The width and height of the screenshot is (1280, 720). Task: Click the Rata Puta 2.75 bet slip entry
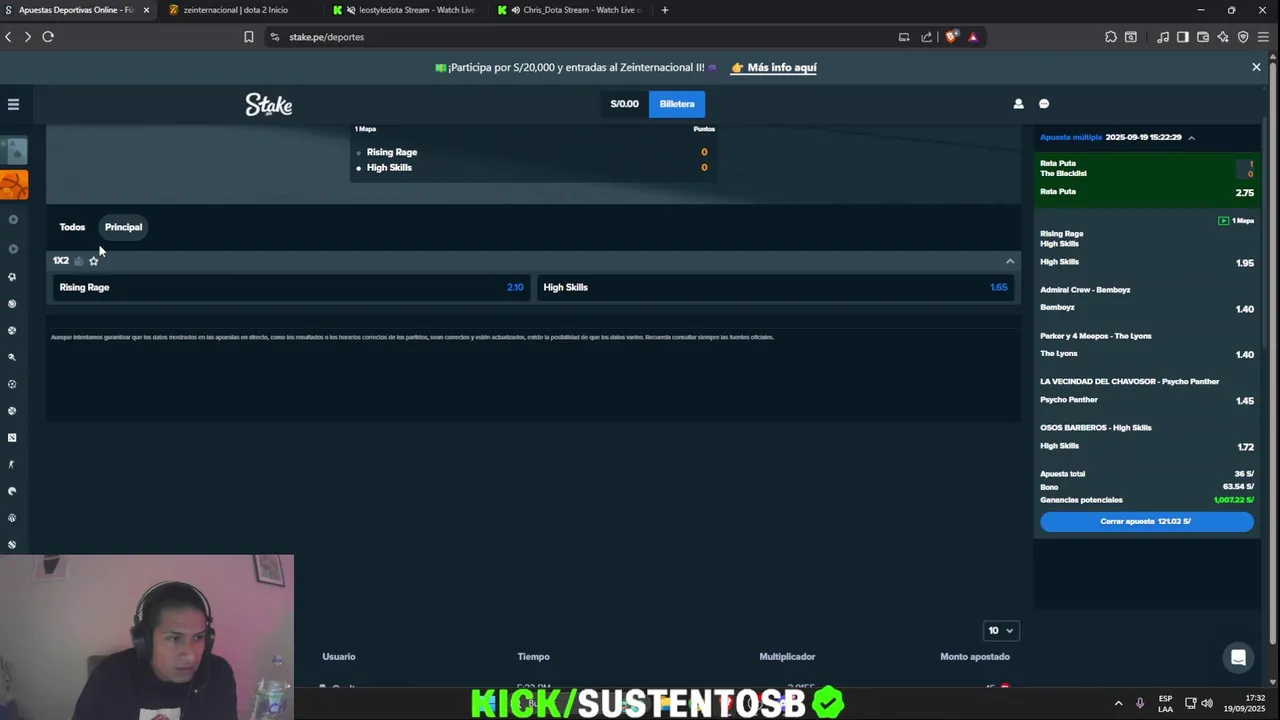point(1146,179)
